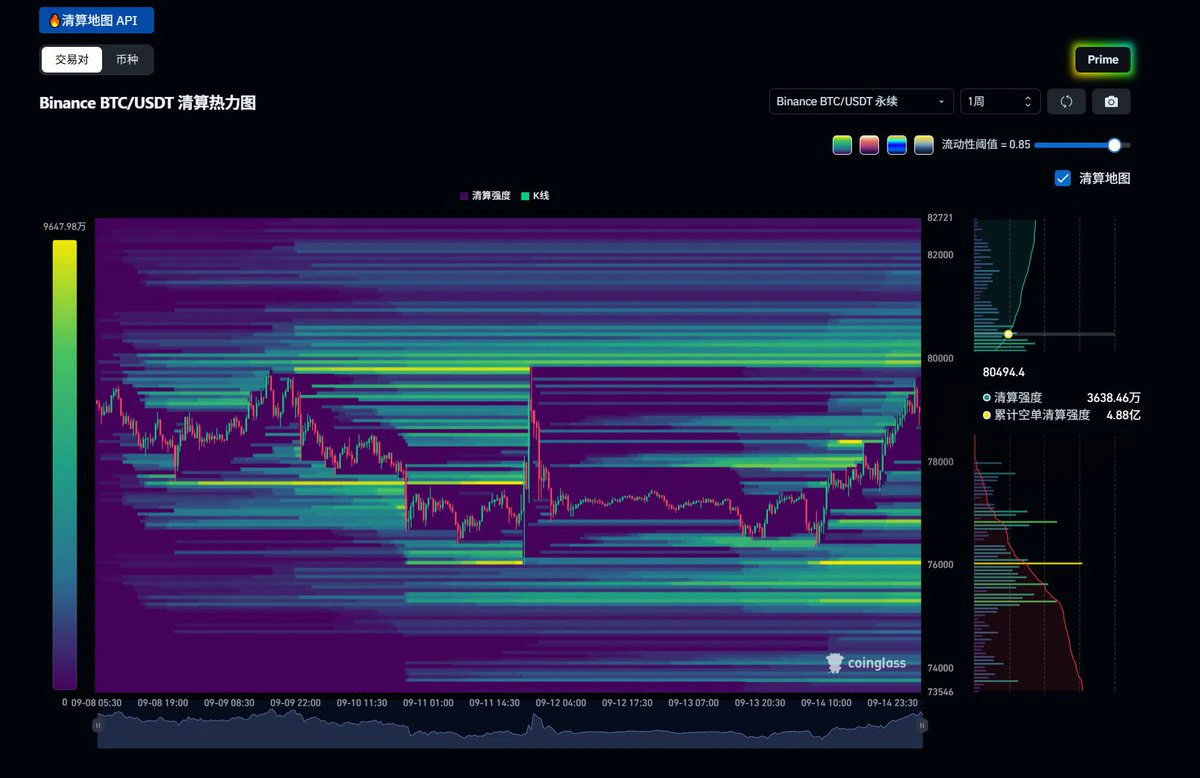
Task: Click the 09-12 04:00 time axis label
Action: (x=561, y=703)
